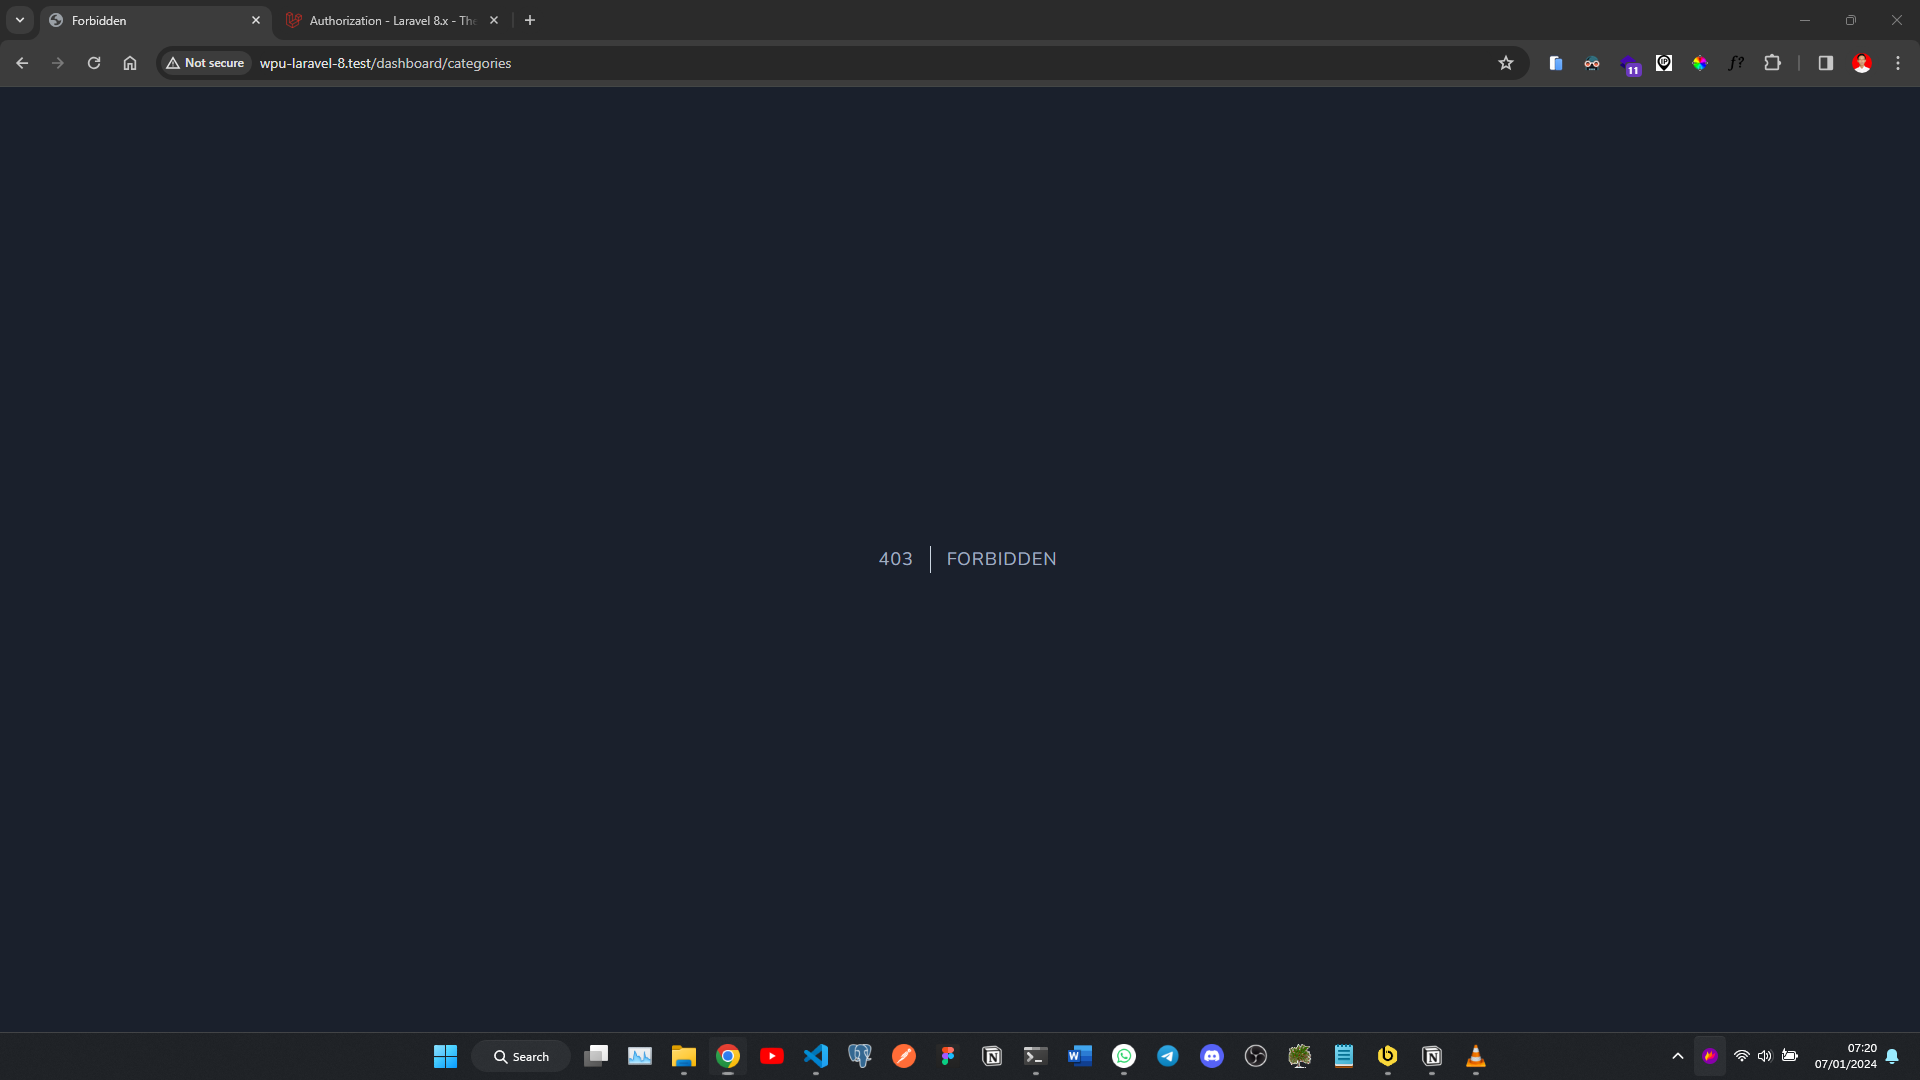Viewport: 1920px width, 1080px height.
Task: Click the Windows taskbar Search box
Action: pos(521,1056)
